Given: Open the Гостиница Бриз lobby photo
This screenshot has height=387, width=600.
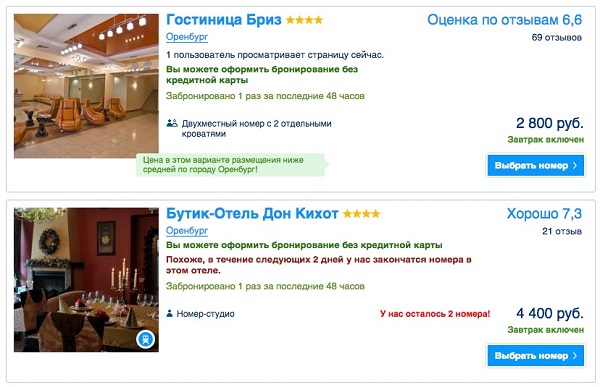Looking at the screenshot, I should pos(86,86).
